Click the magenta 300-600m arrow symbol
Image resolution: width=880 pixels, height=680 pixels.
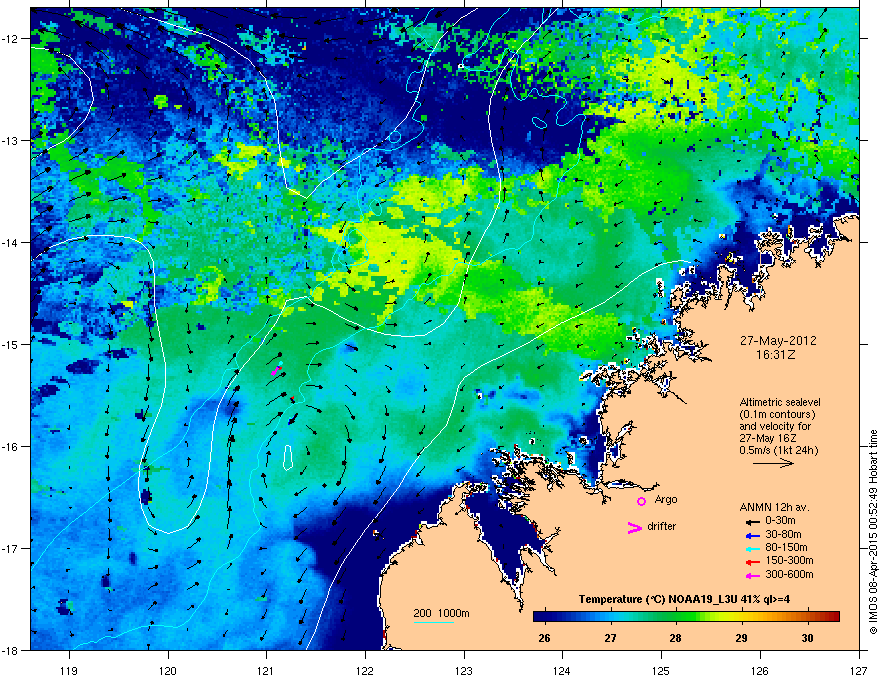(753, 575)
